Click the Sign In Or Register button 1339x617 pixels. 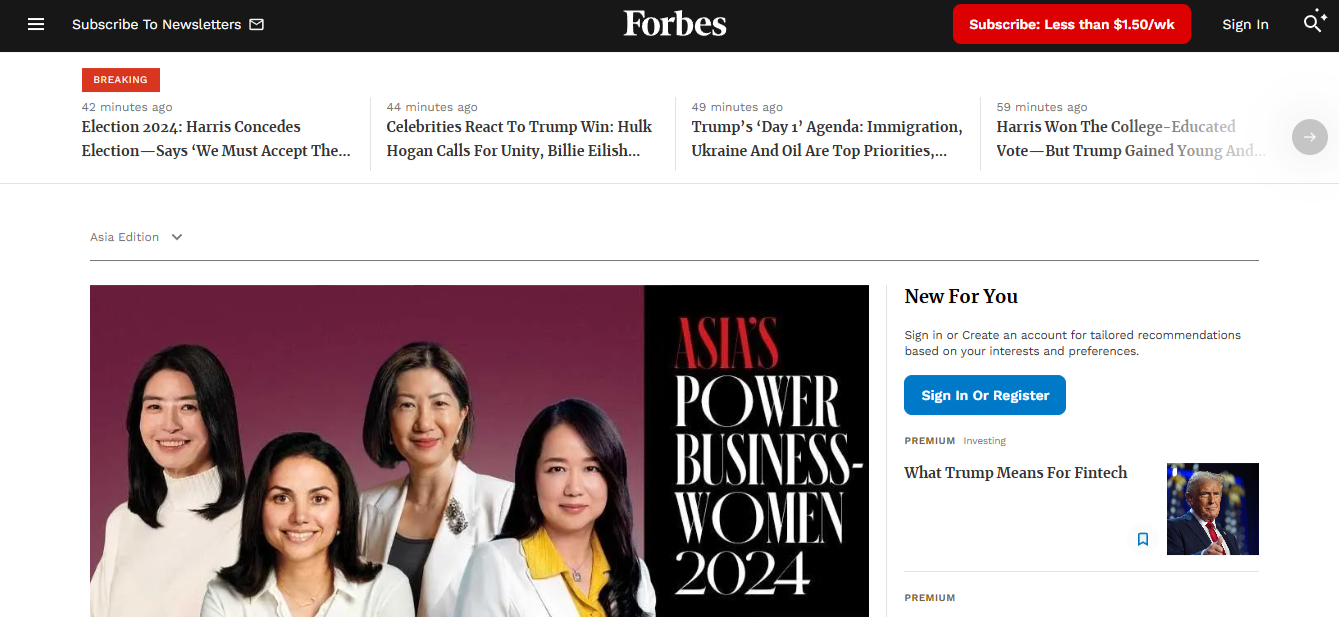pos(984,395)
